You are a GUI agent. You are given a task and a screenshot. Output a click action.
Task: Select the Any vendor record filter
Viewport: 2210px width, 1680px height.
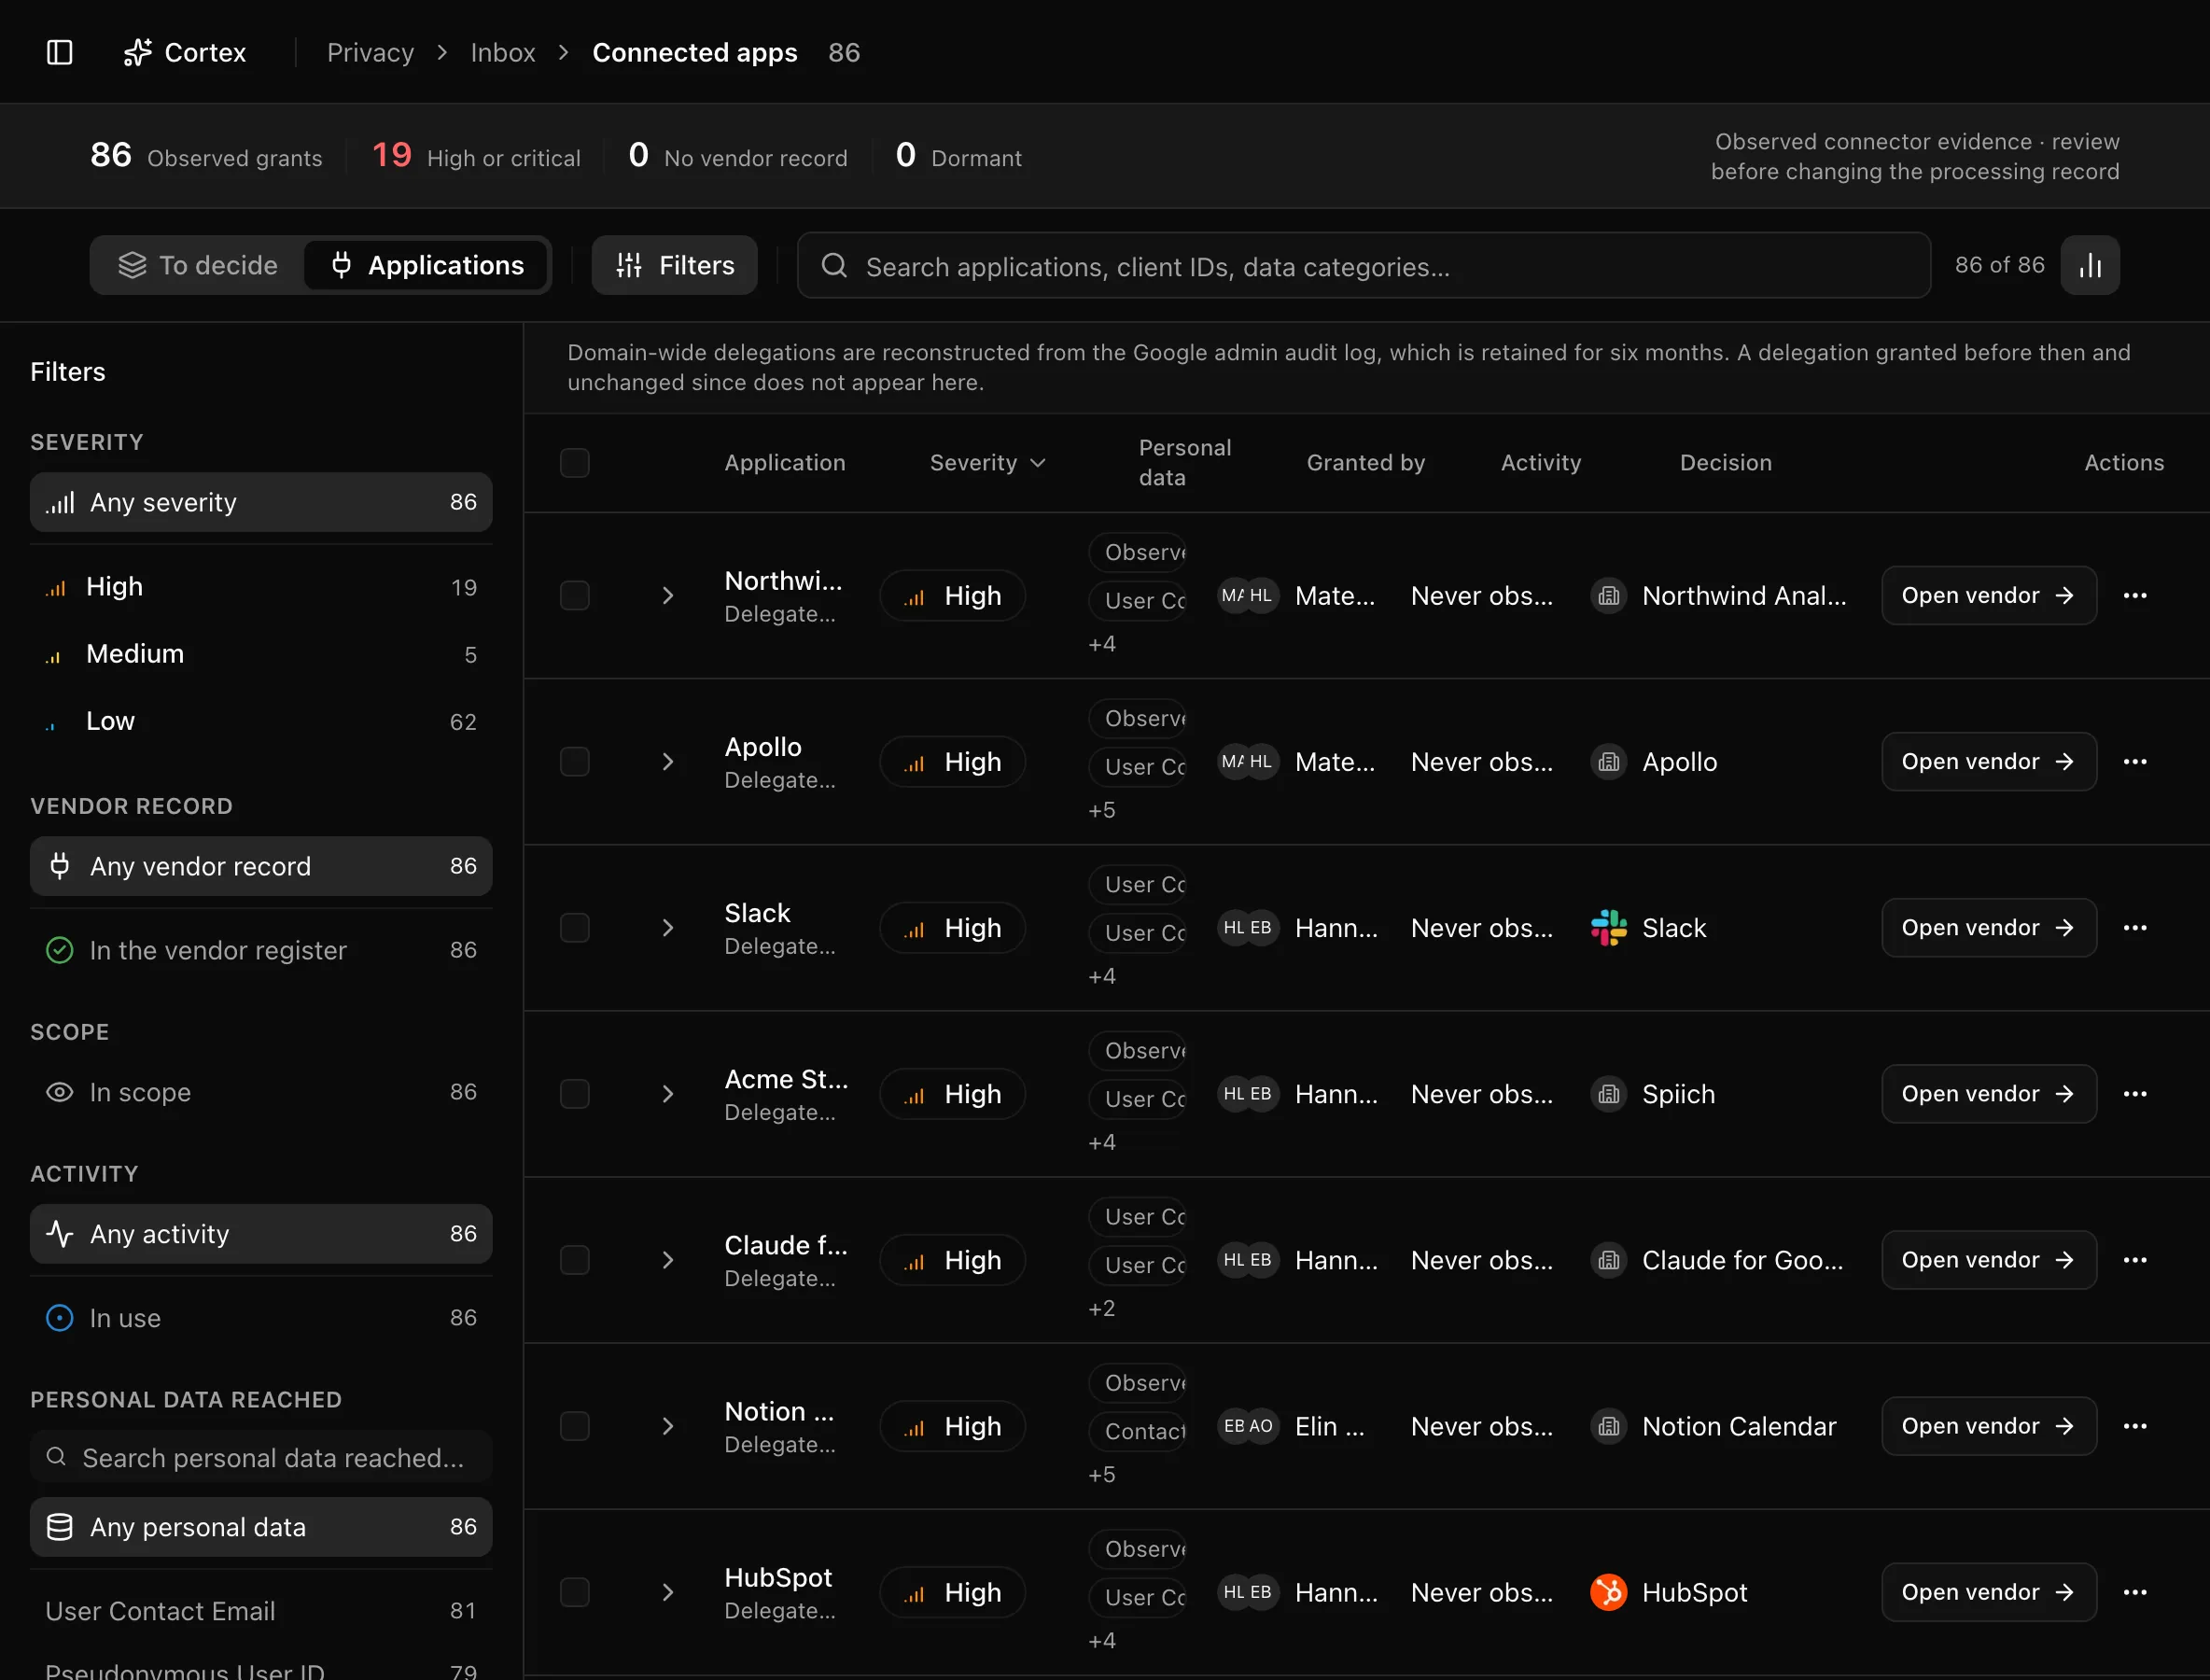tap(261, 866)
